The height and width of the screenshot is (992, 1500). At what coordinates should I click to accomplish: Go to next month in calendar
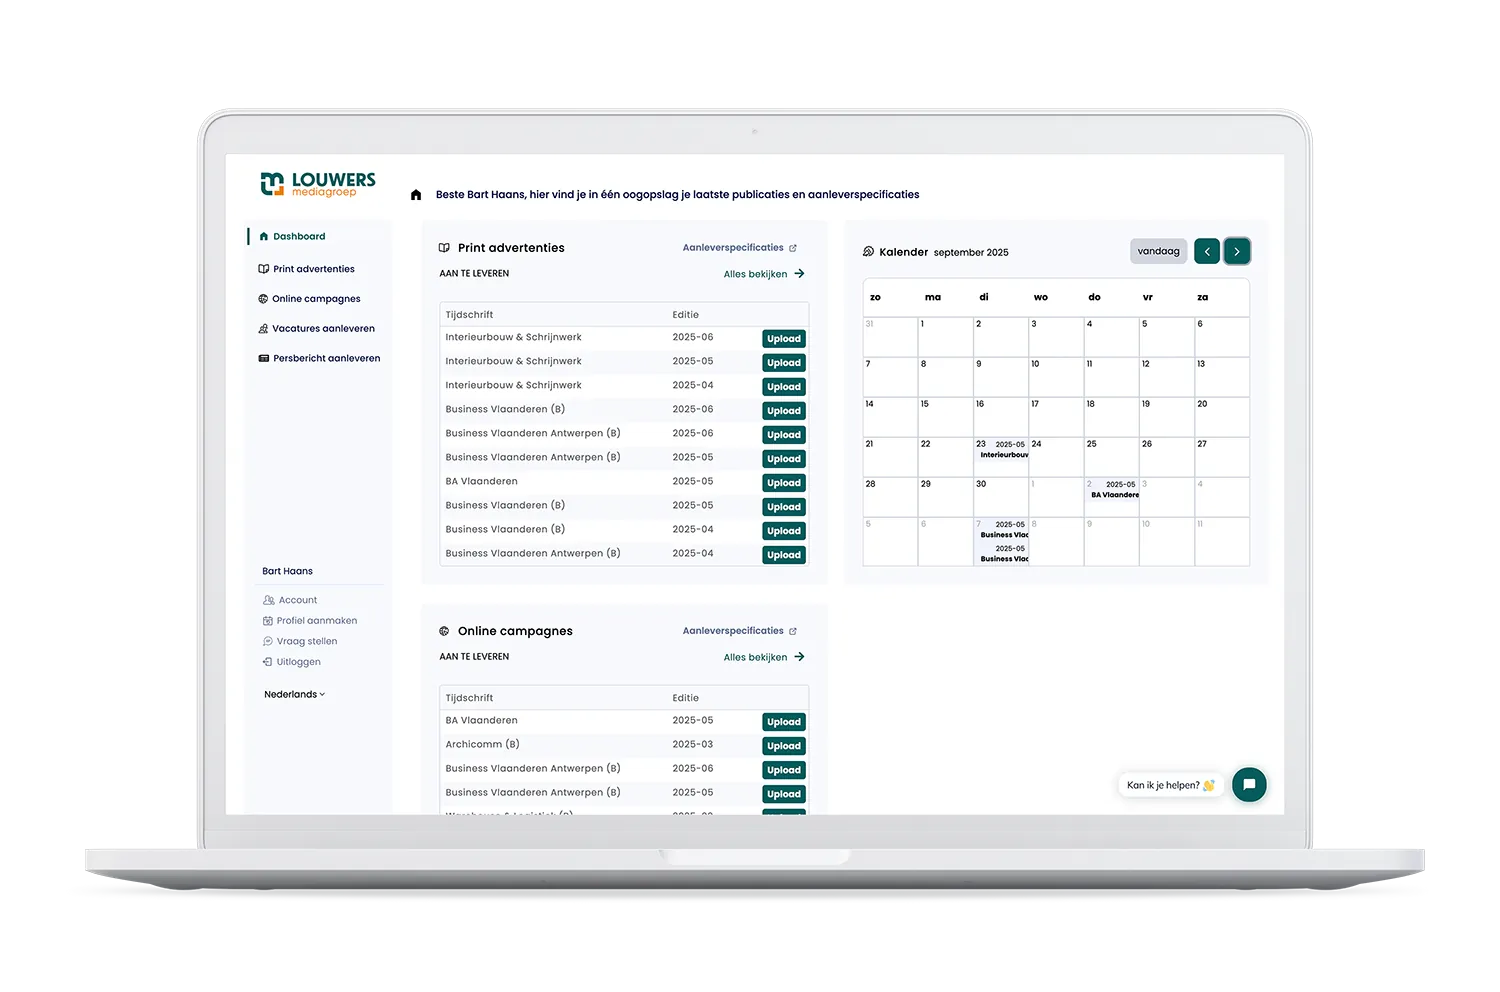[1237, 251]
